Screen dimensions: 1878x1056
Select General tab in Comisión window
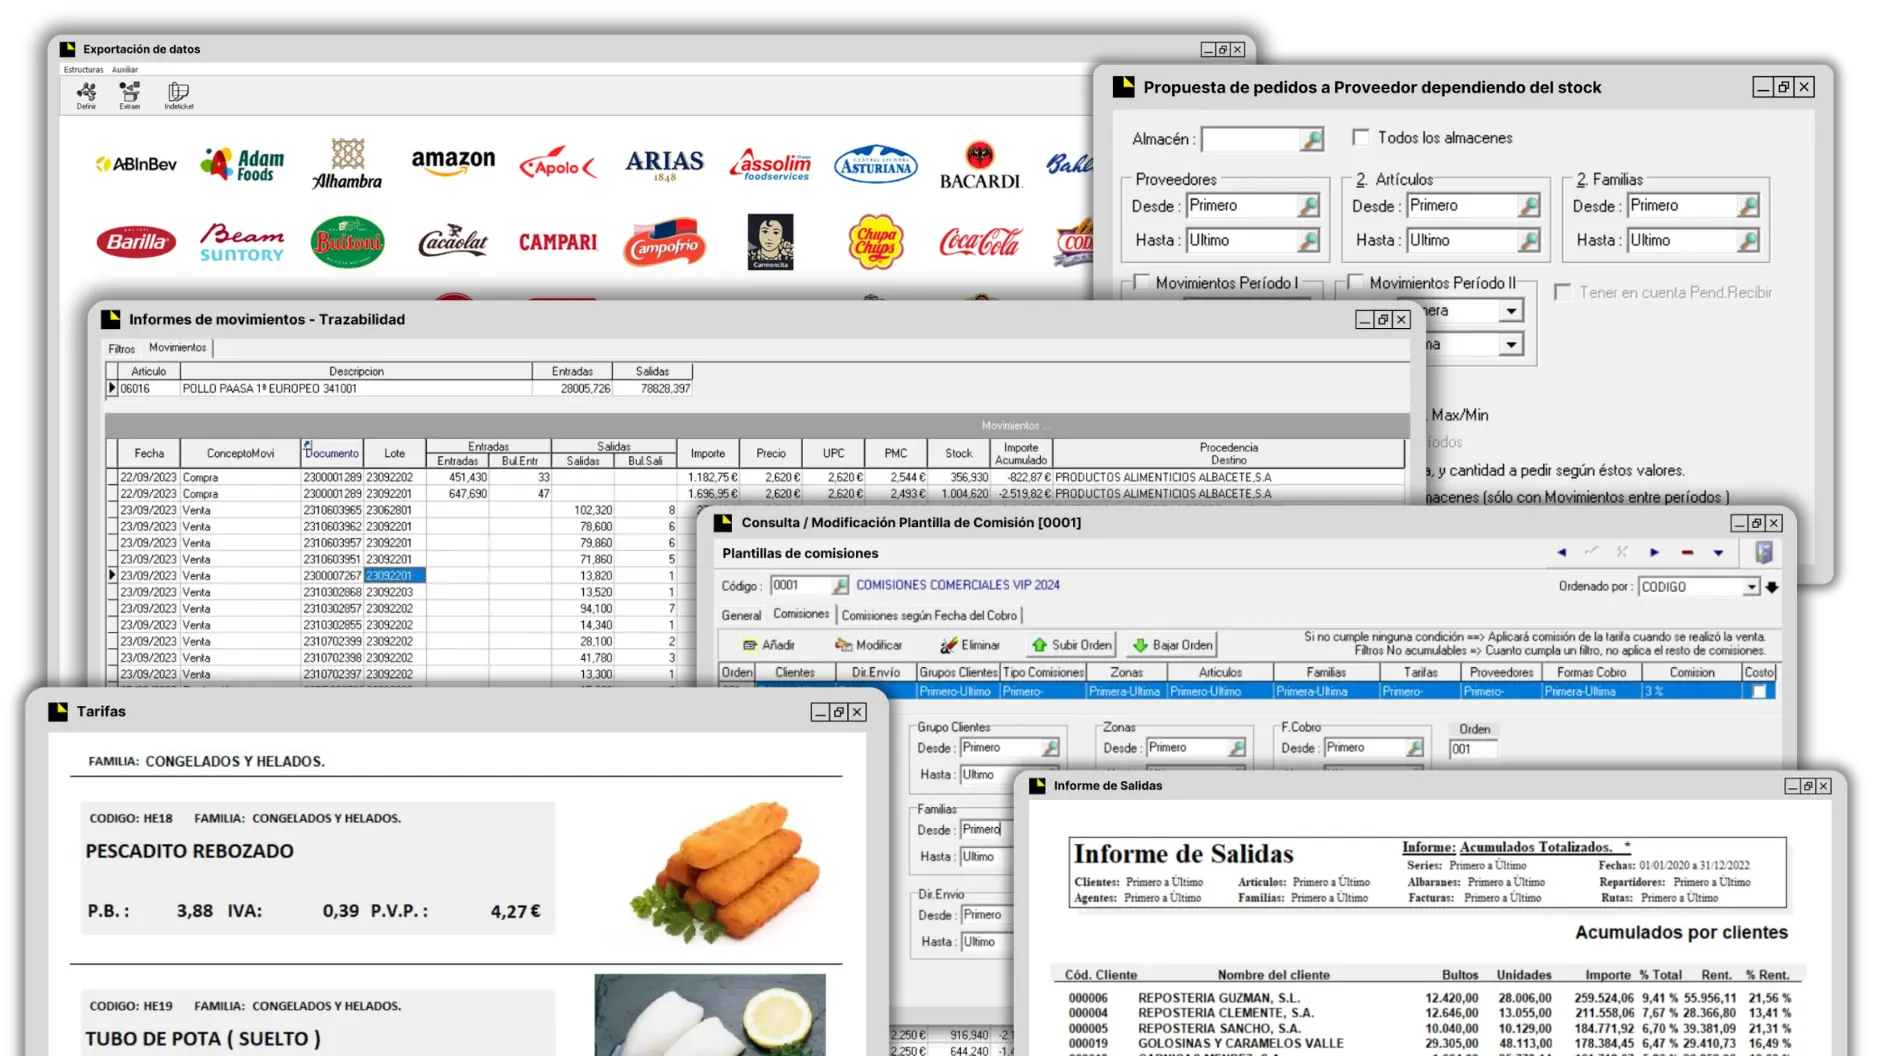pyautogui.click(x=741, y=616)
